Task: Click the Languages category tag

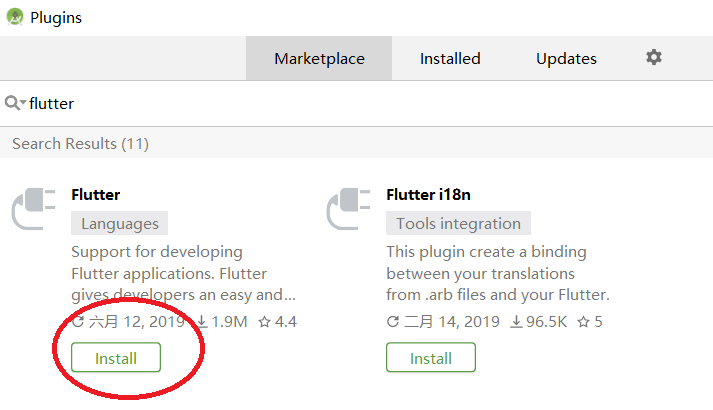Action: click(x=120, y=223)
